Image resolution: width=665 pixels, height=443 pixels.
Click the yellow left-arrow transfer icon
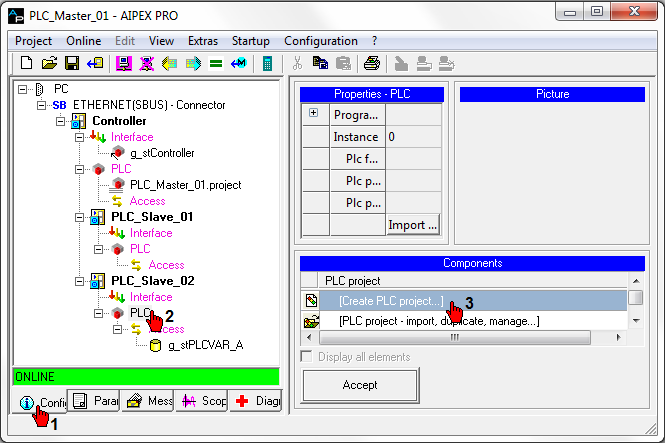tap(170, 64)
